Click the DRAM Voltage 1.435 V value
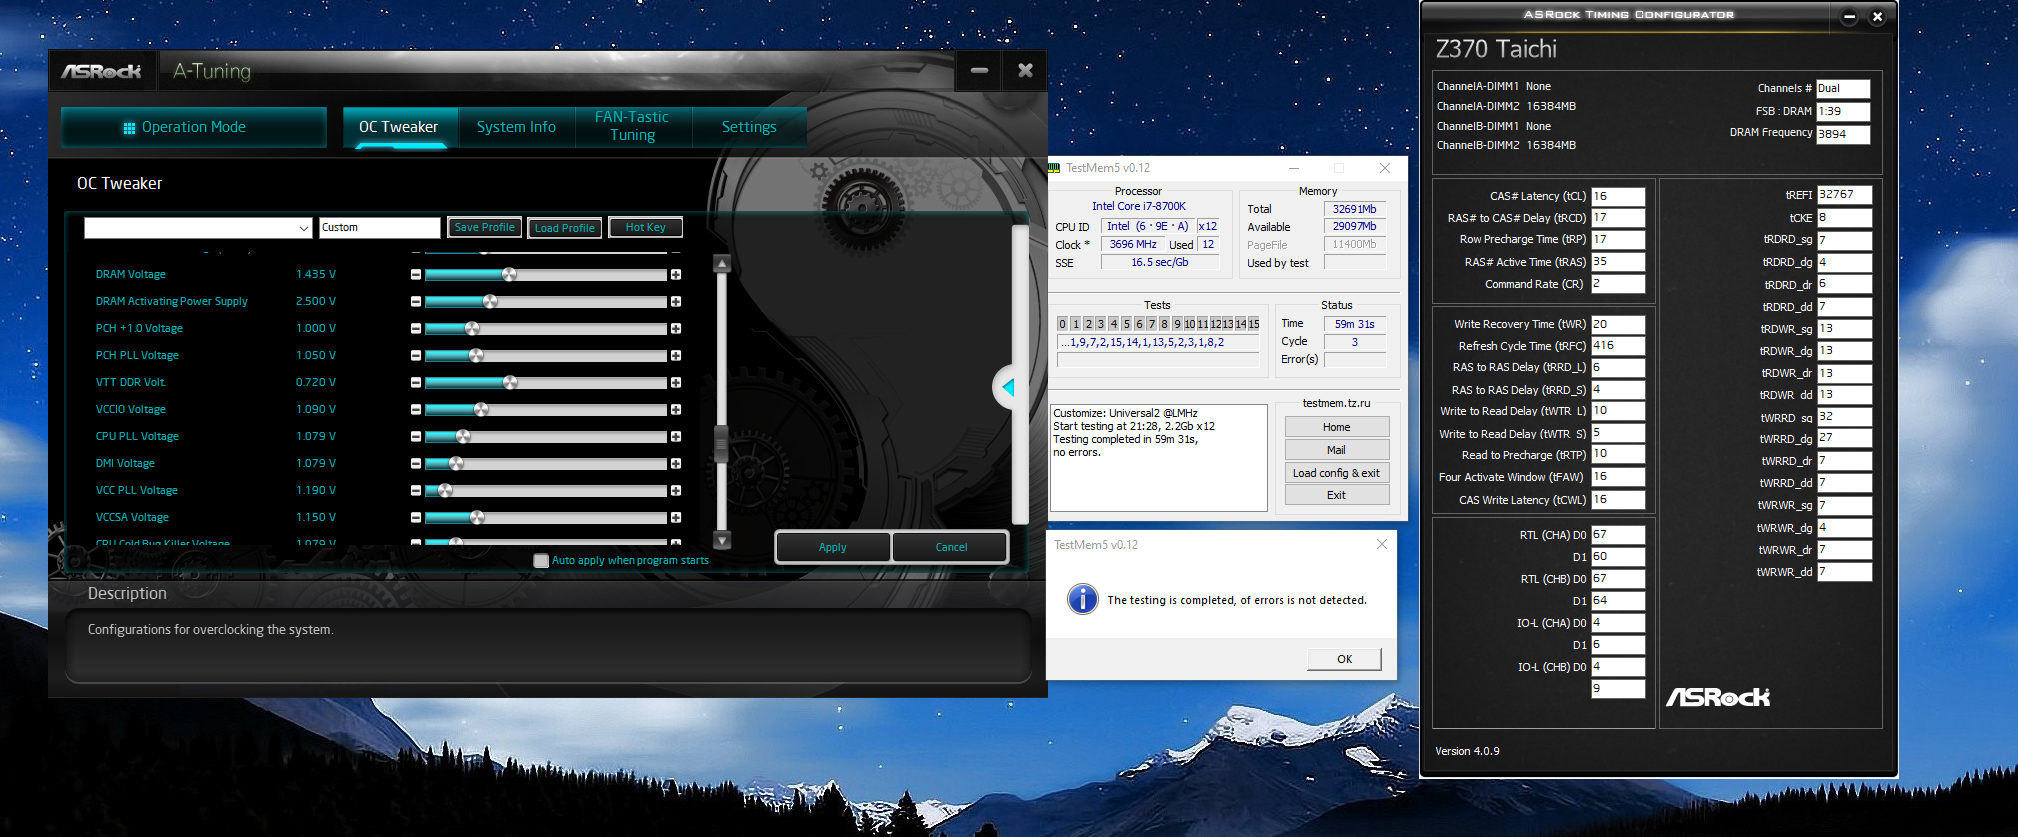Screen dimensions: 2018x837 (x=316, y=274)
